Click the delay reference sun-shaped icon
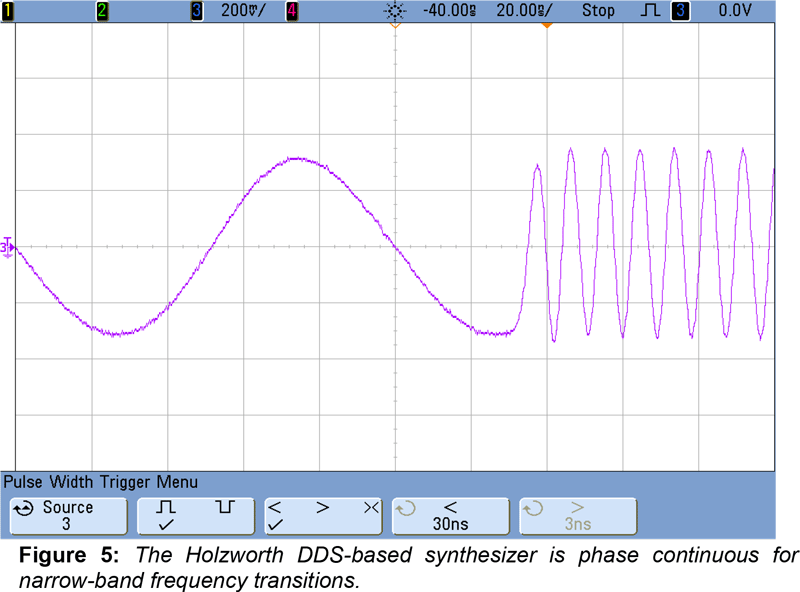800x592 pixels. pyautogui.click(x=395, y=10)
